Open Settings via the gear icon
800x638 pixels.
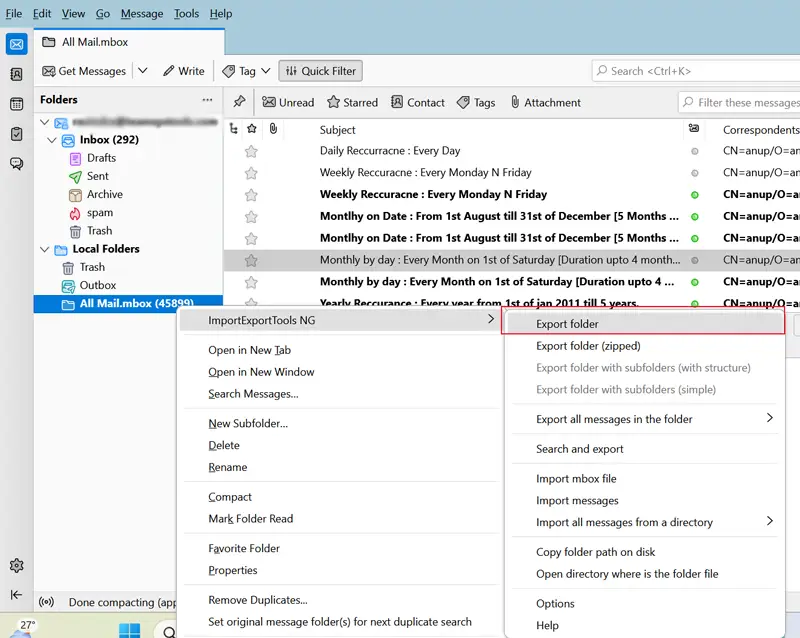pyautogui.click(x=16, y=566)
